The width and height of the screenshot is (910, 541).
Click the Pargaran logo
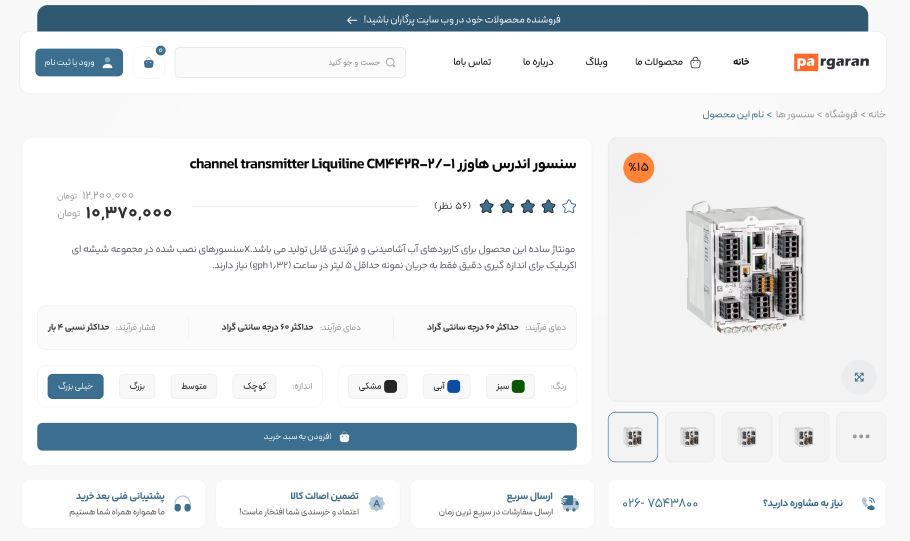pyautogui.click(x=831, y=62)
